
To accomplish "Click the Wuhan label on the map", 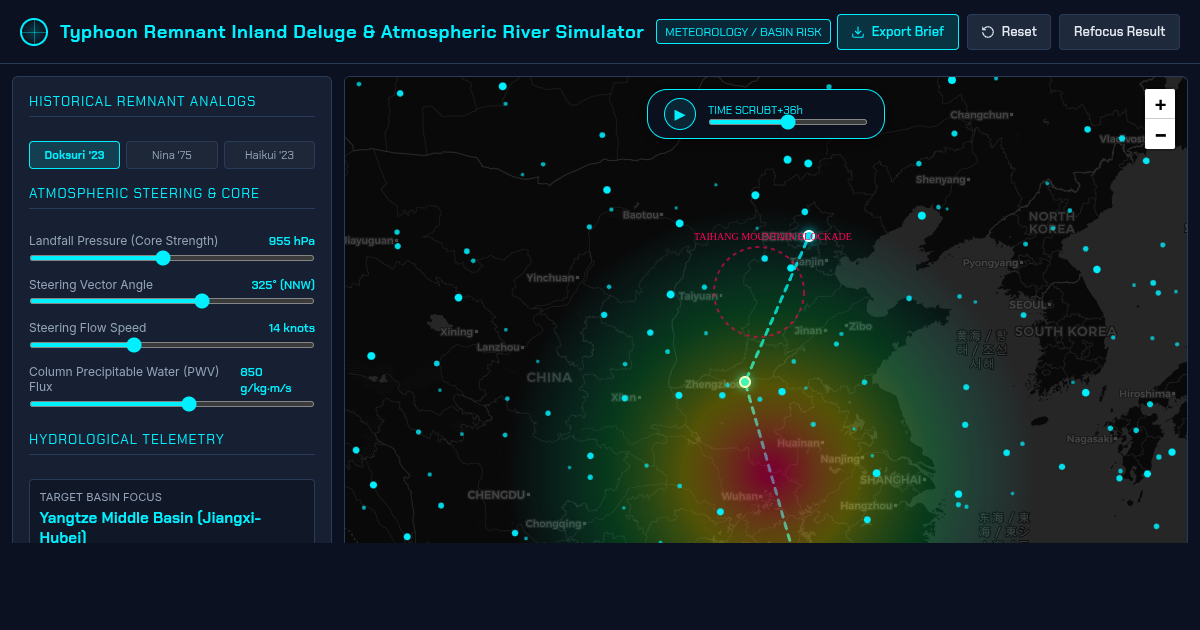I will 741,496.
